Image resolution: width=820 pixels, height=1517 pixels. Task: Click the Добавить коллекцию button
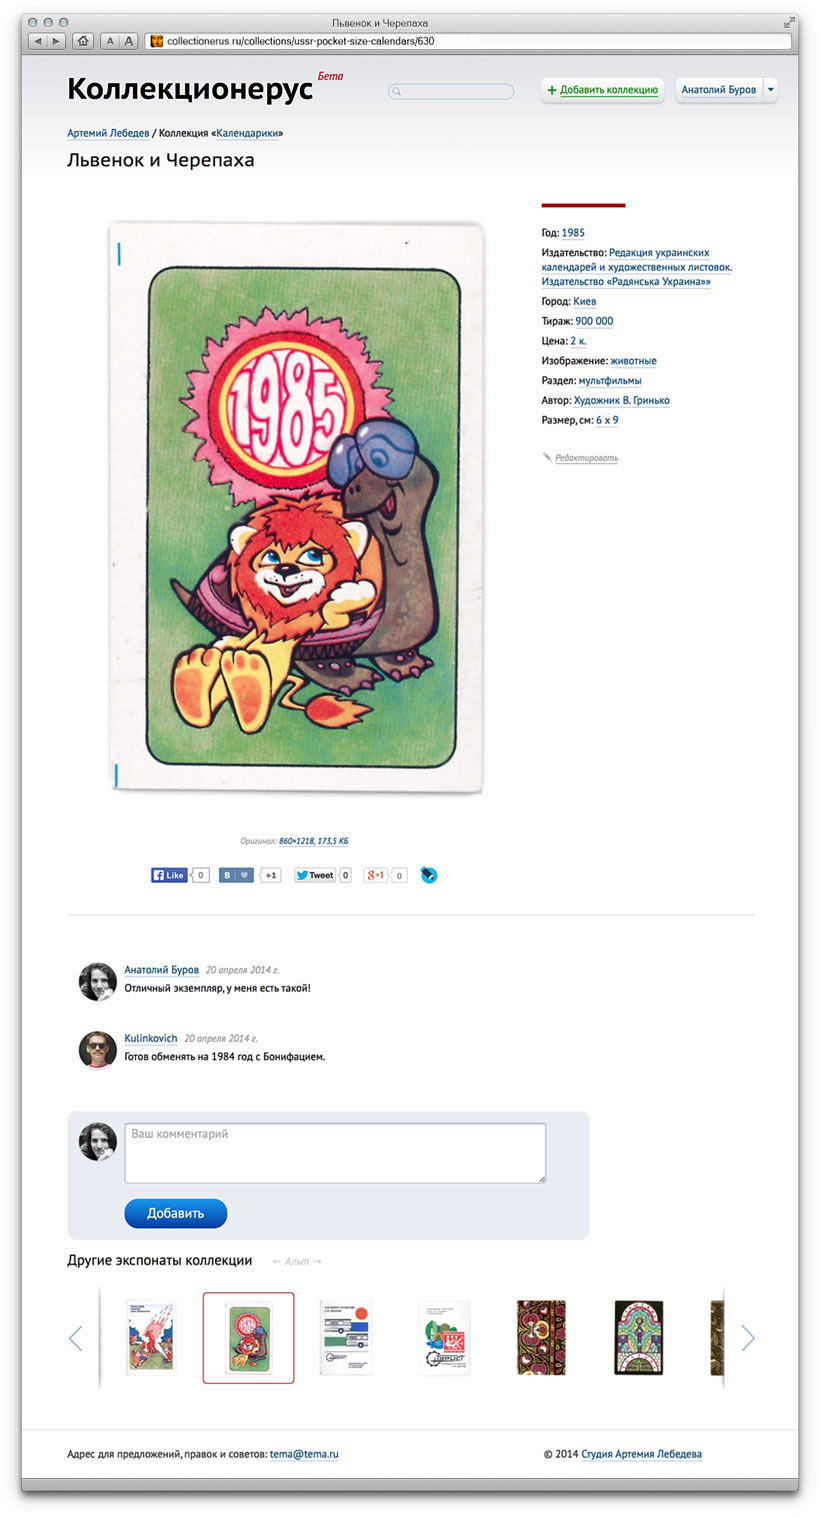tap(602, 90)
